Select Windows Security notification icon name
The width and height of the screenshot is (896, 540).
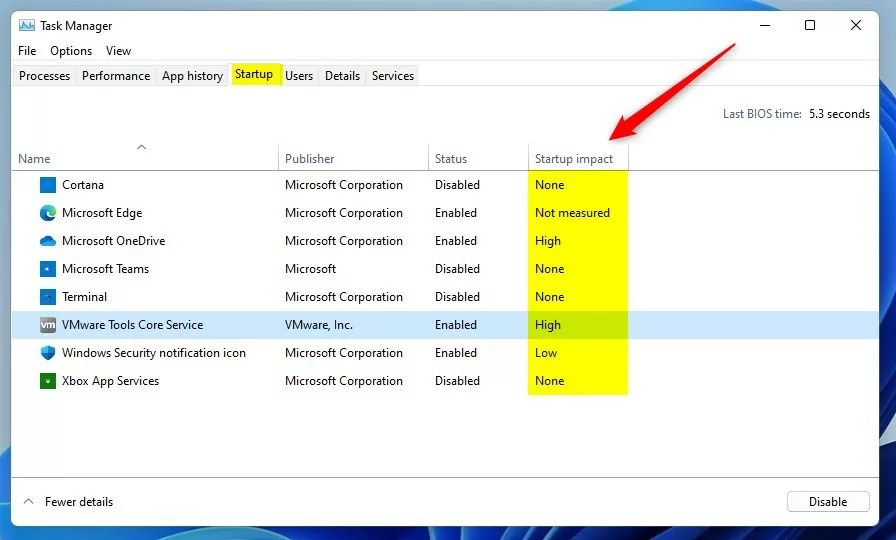(x=153, y=353)
